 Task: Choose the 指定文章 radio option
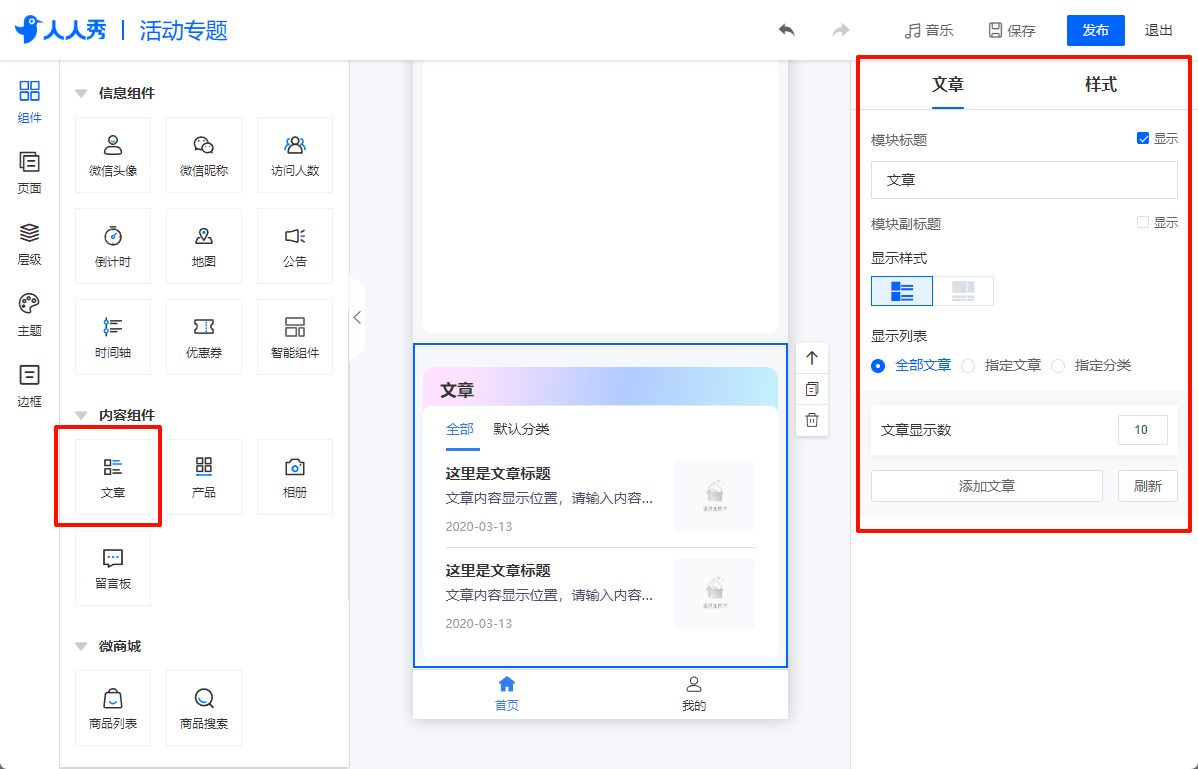click(968, 366)
